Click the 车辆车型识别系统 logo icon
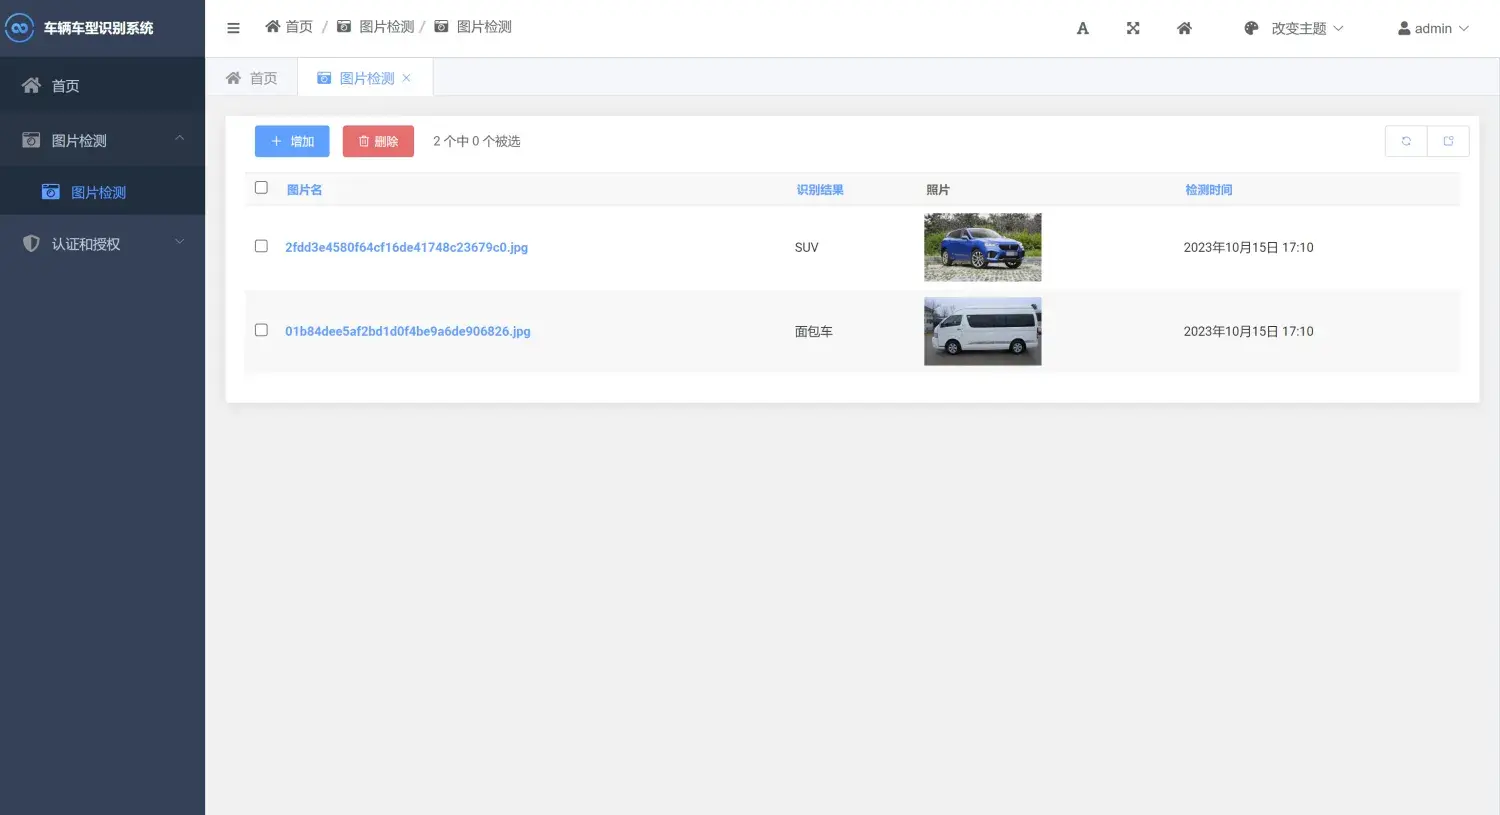The height and width of the screenshot is (815, 1500). pos(19,28)
